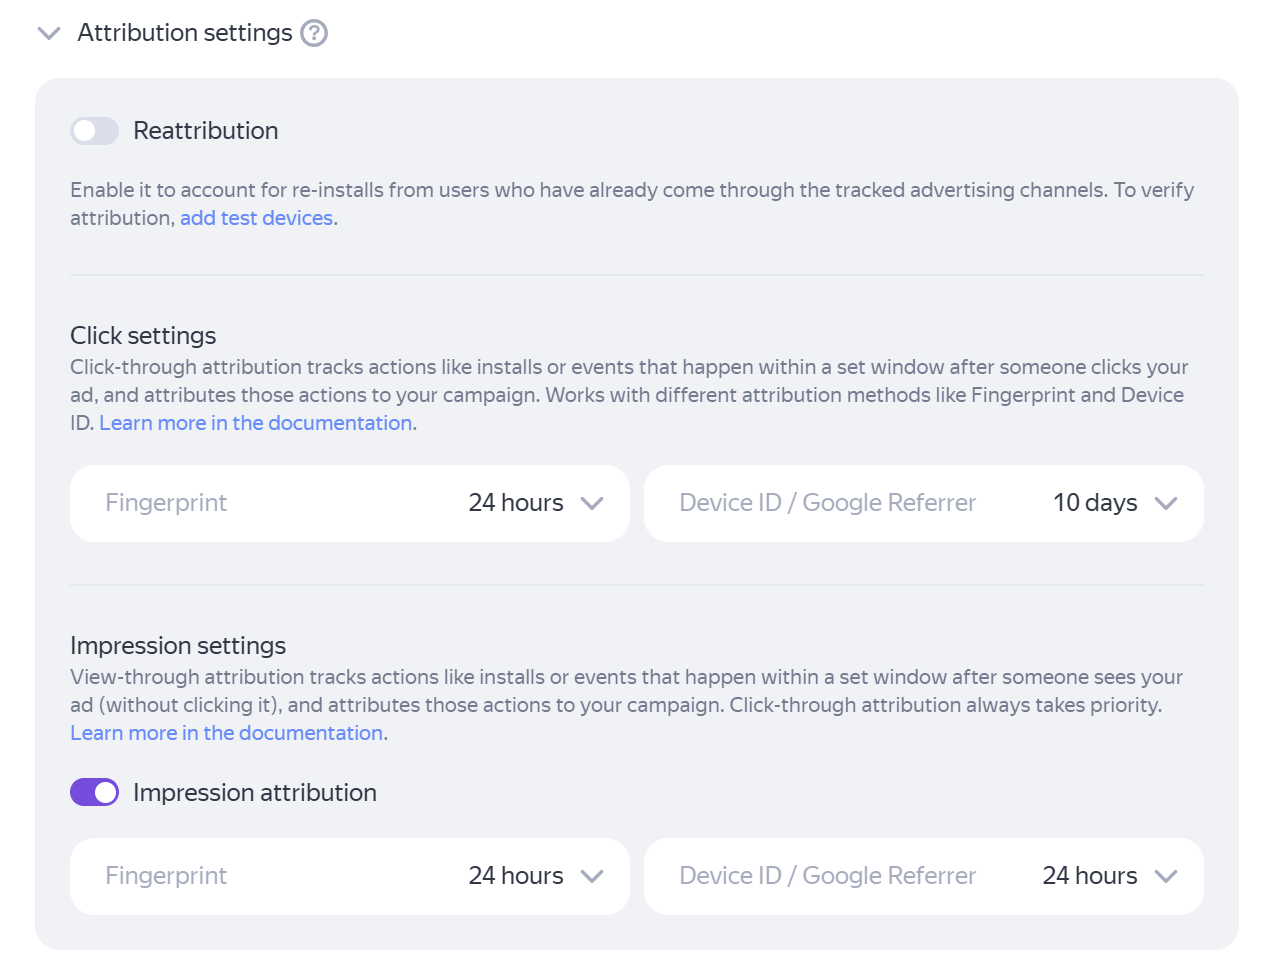The height and width of the screenshot is (968, 1268).
Task: Open Fingerprint dropdown under Click settings
Action: [349, 503]
